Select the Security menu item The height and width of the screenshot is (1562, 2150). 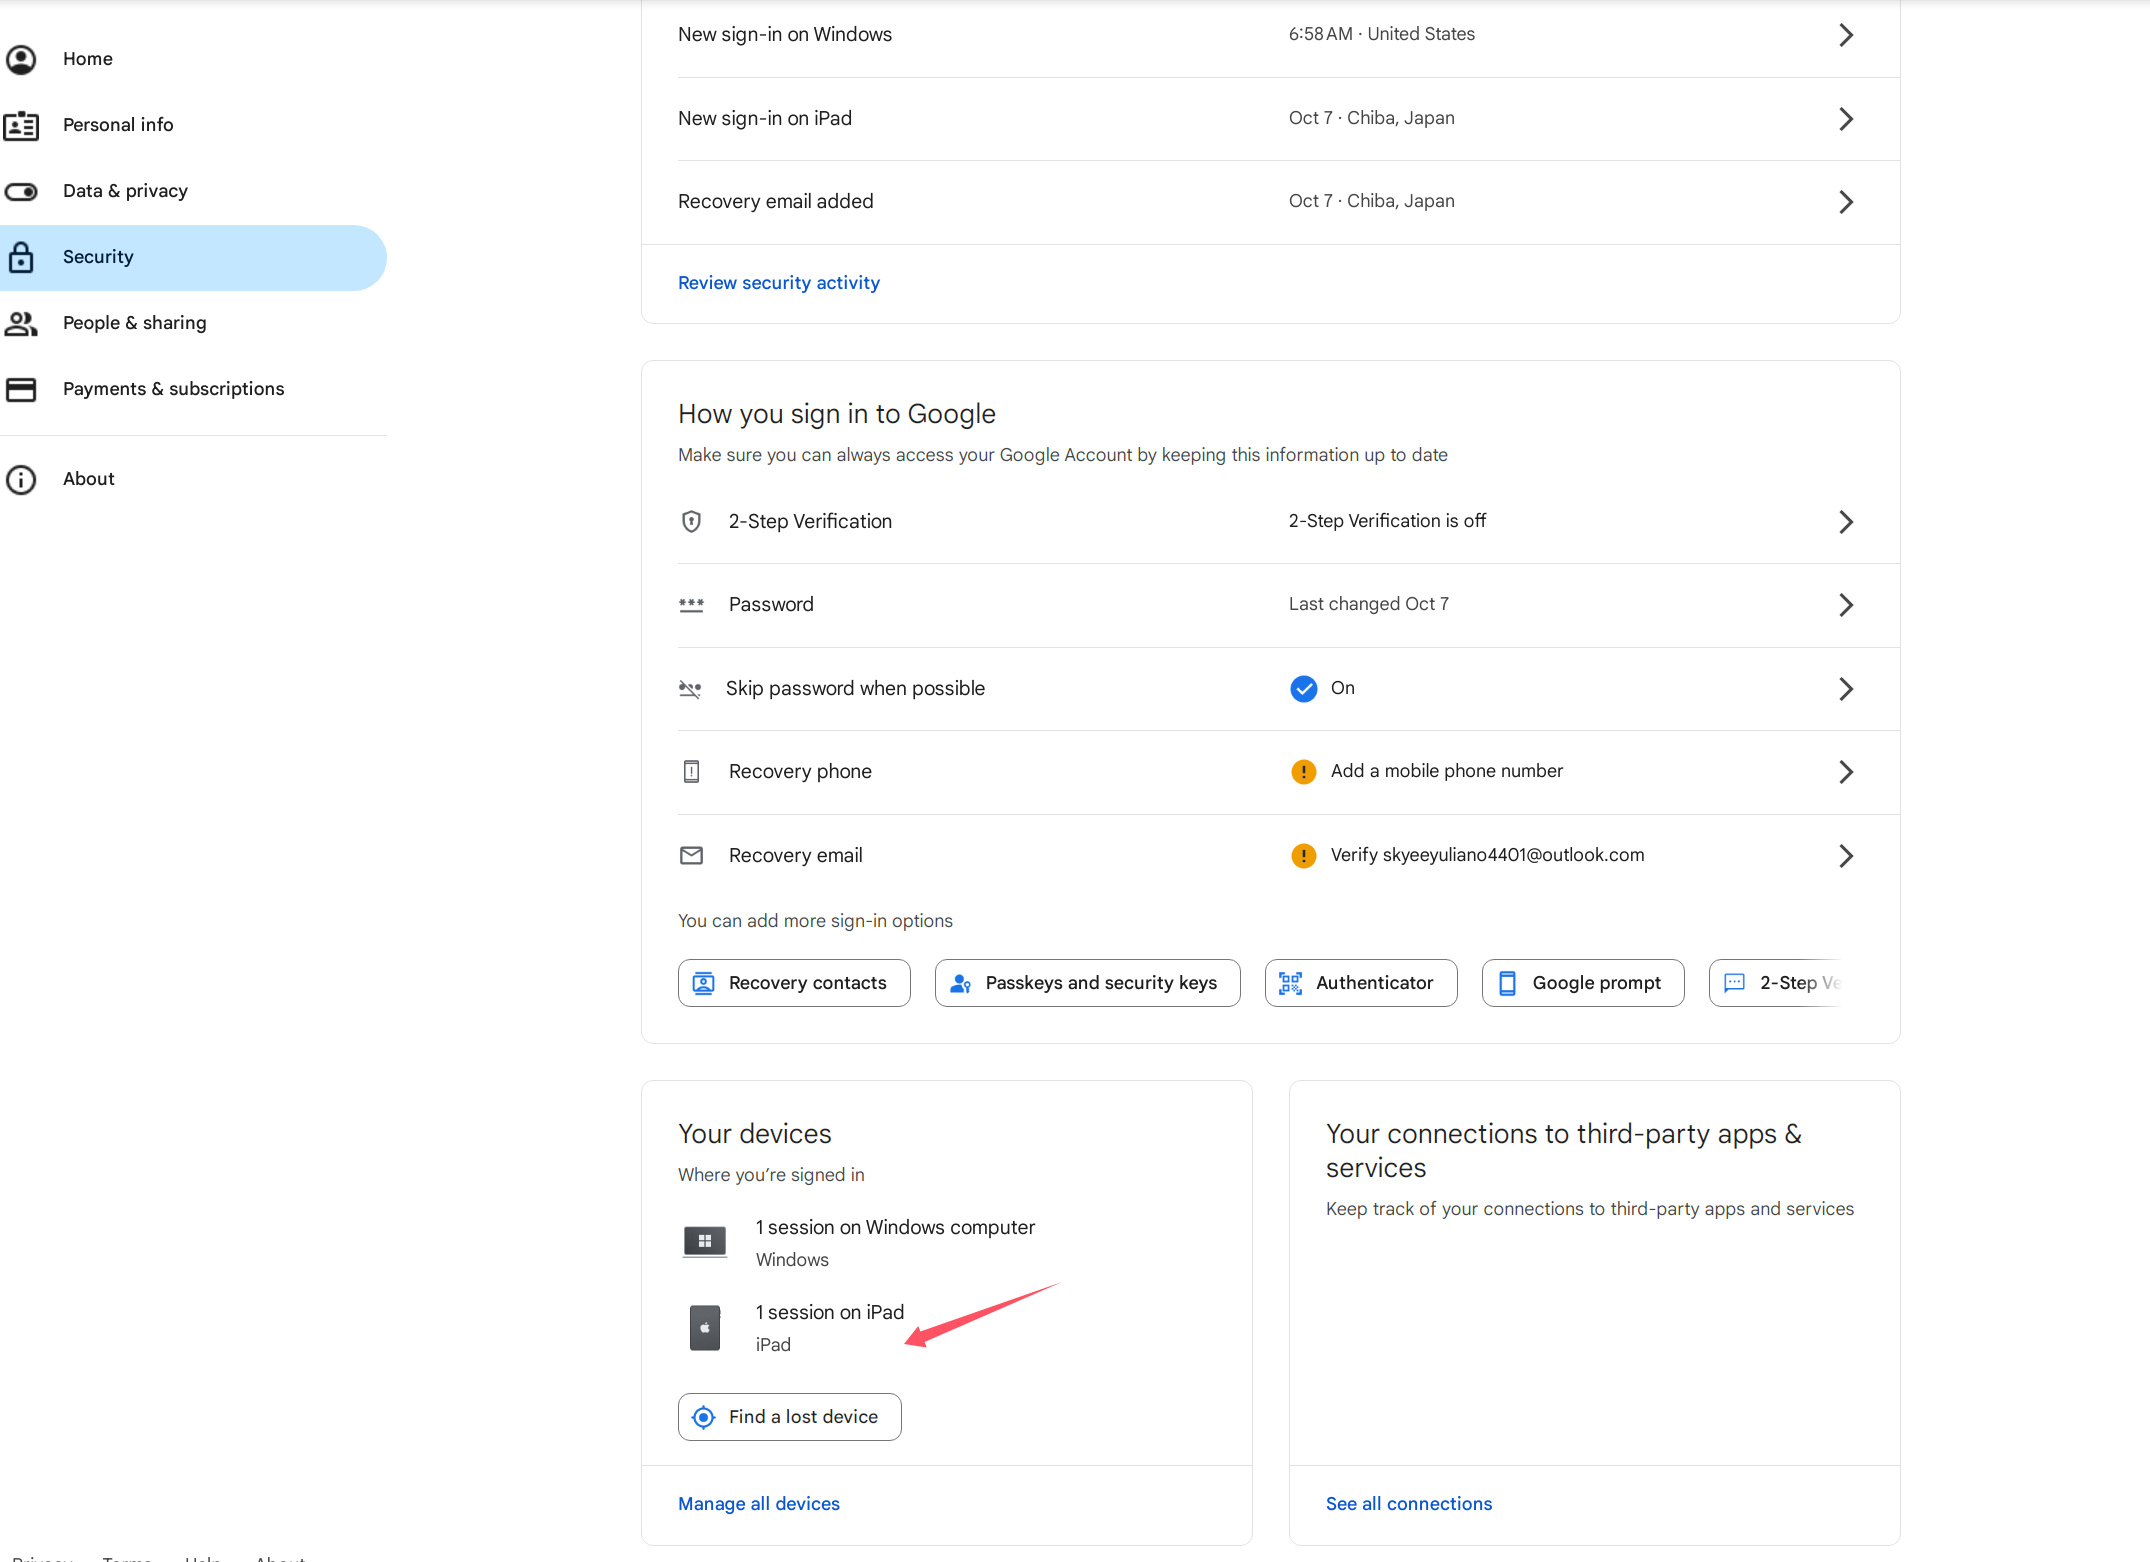(98, 257)
